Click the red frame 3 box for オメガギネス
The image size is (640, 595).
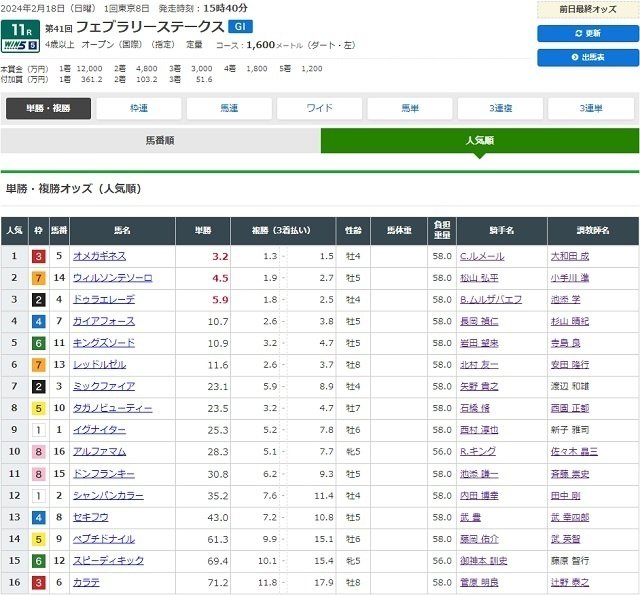38,256
